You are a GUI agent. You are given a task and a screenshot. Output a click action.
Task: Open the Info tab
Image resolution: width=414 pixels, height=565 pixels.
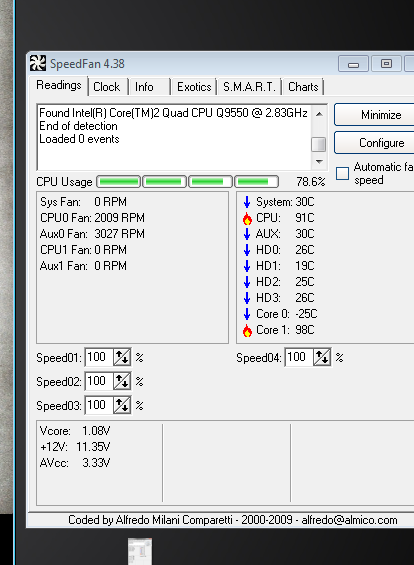(149, 87)
